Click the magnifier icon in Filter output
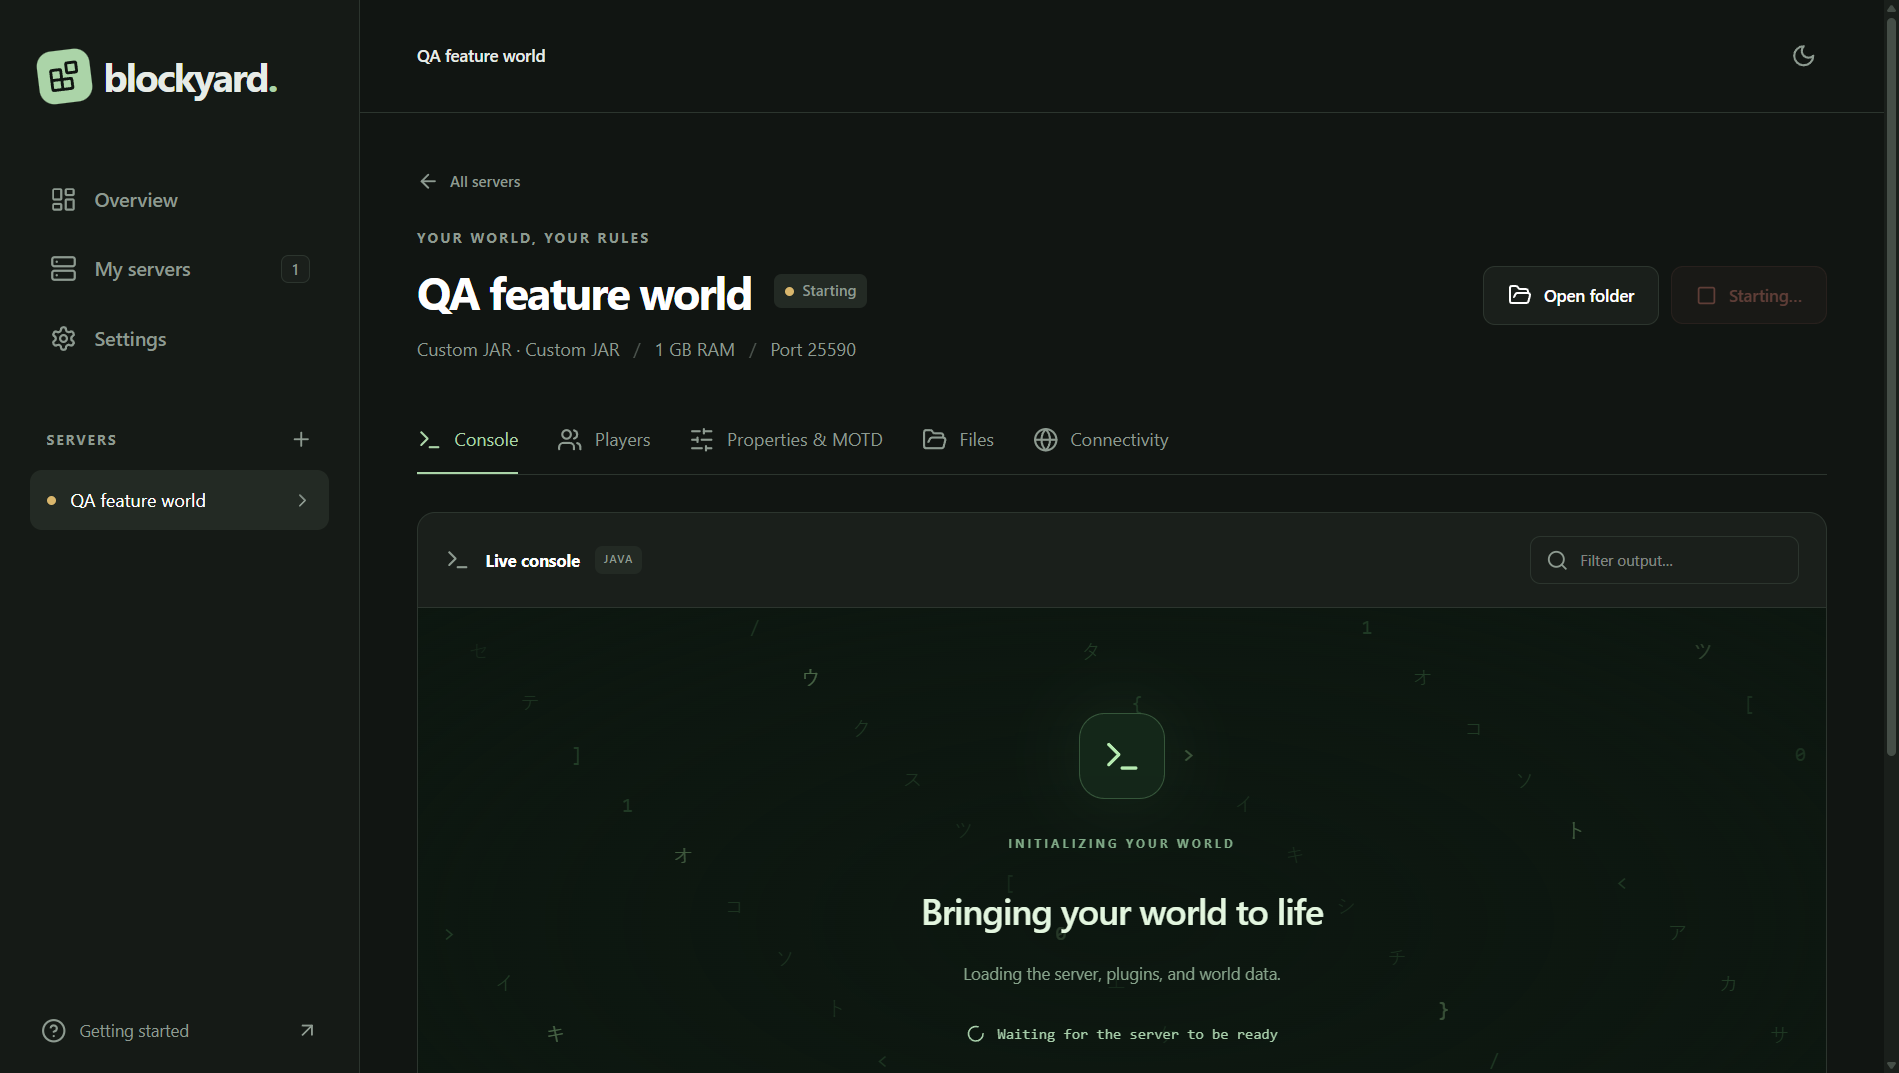Screen dimensions: 1899x1073 tap(1557, 560)
